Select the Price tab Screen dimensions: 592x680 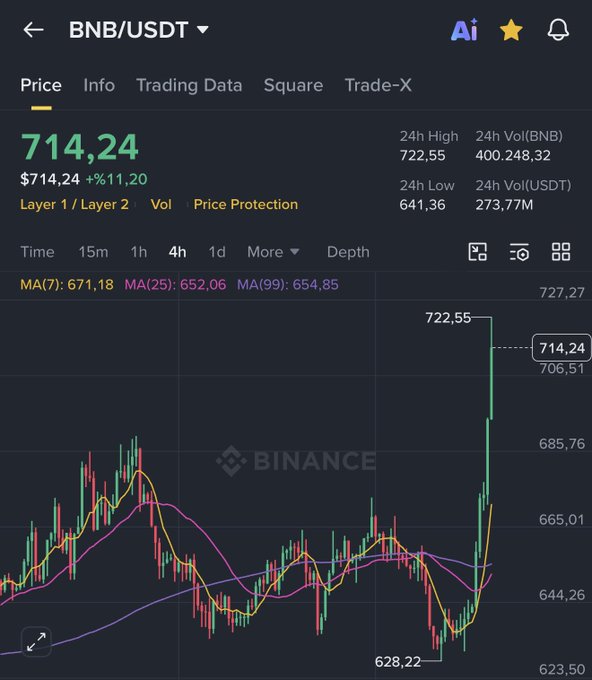pyautogui.click(x=41, y=85)
